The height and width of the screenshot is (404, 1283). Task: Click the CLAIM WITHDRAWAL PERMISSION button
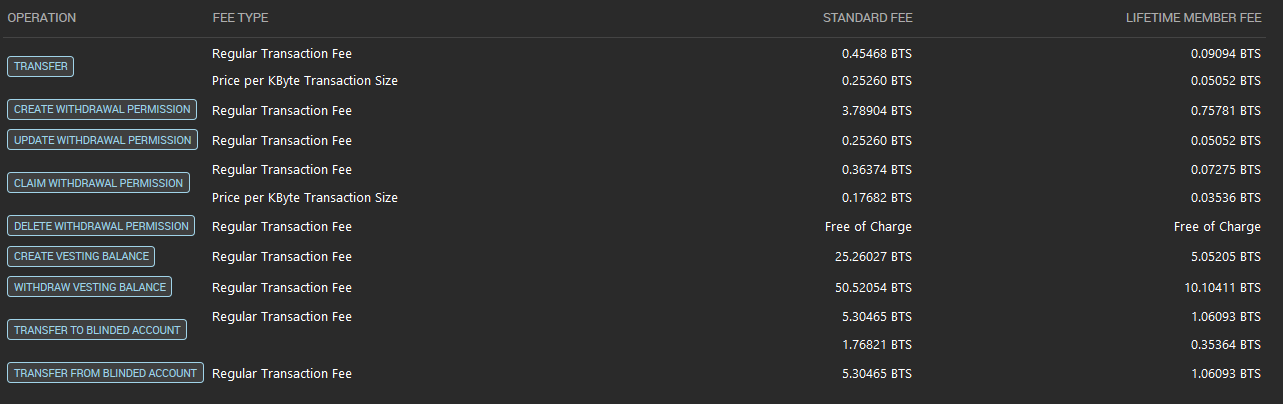coord(99,183)
